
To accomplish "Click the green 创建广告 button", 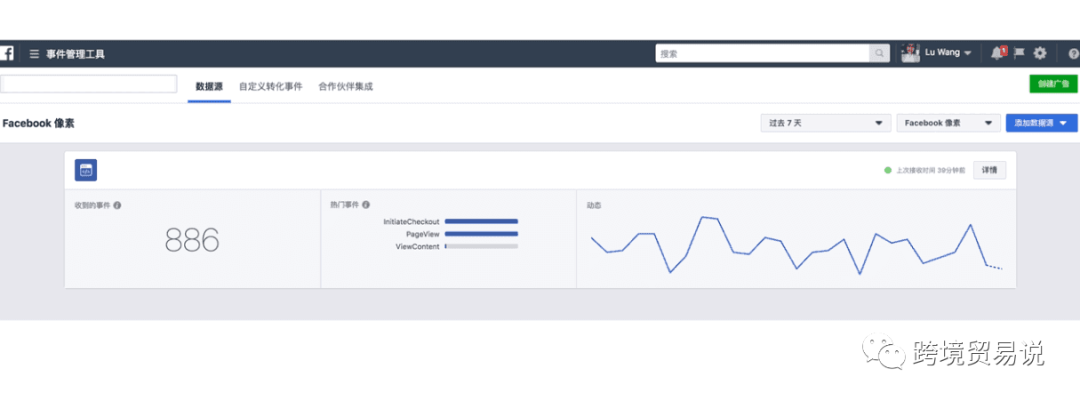I will [1053, 84].
